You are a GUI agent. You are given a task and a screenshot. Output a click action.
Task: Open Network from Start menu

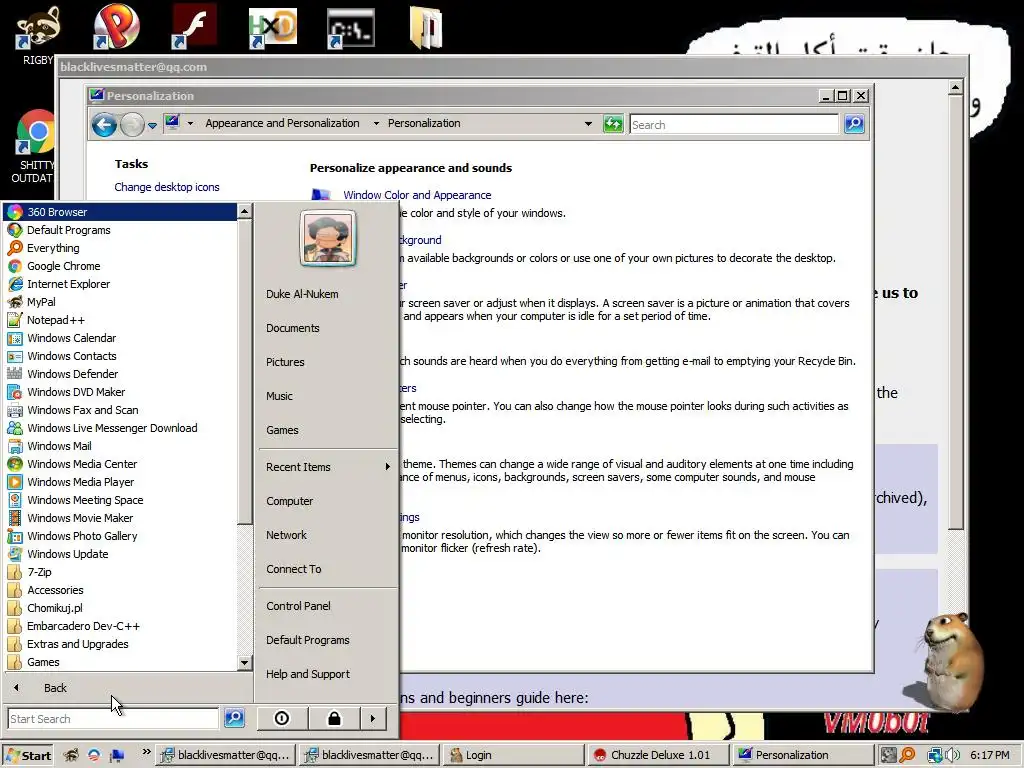tap(287, 535)
